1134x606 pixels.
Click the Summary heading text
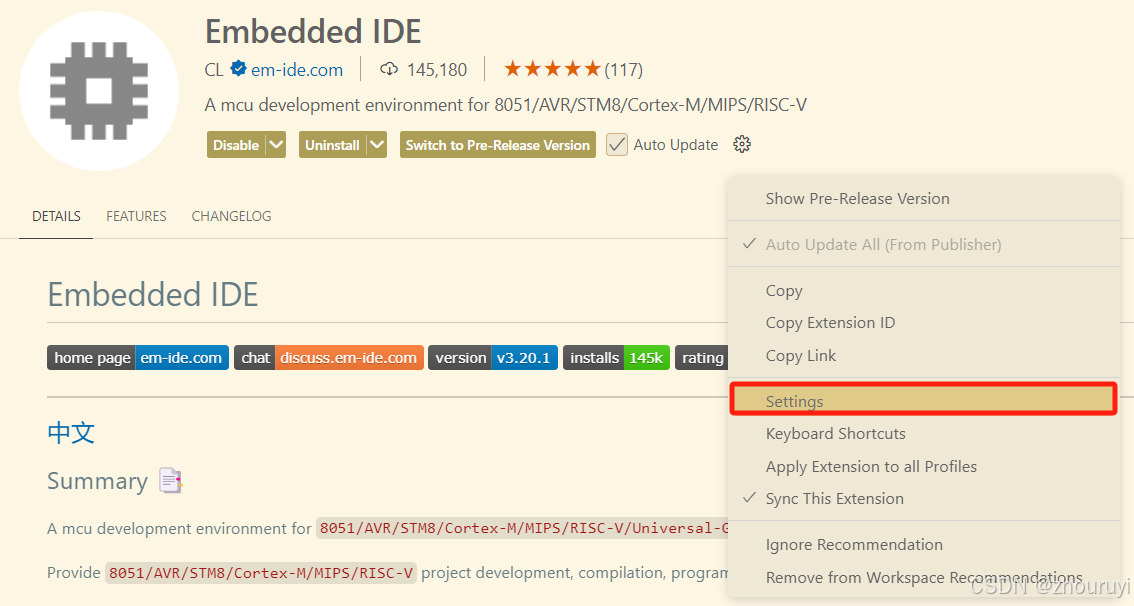pyautogui.click(x=98, y=481)
